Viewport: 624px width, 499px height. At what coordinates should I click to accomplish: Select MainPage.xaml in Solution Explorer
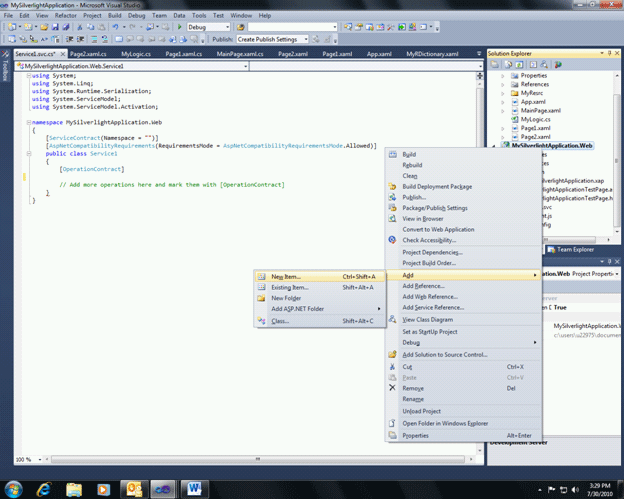point(540,110)
